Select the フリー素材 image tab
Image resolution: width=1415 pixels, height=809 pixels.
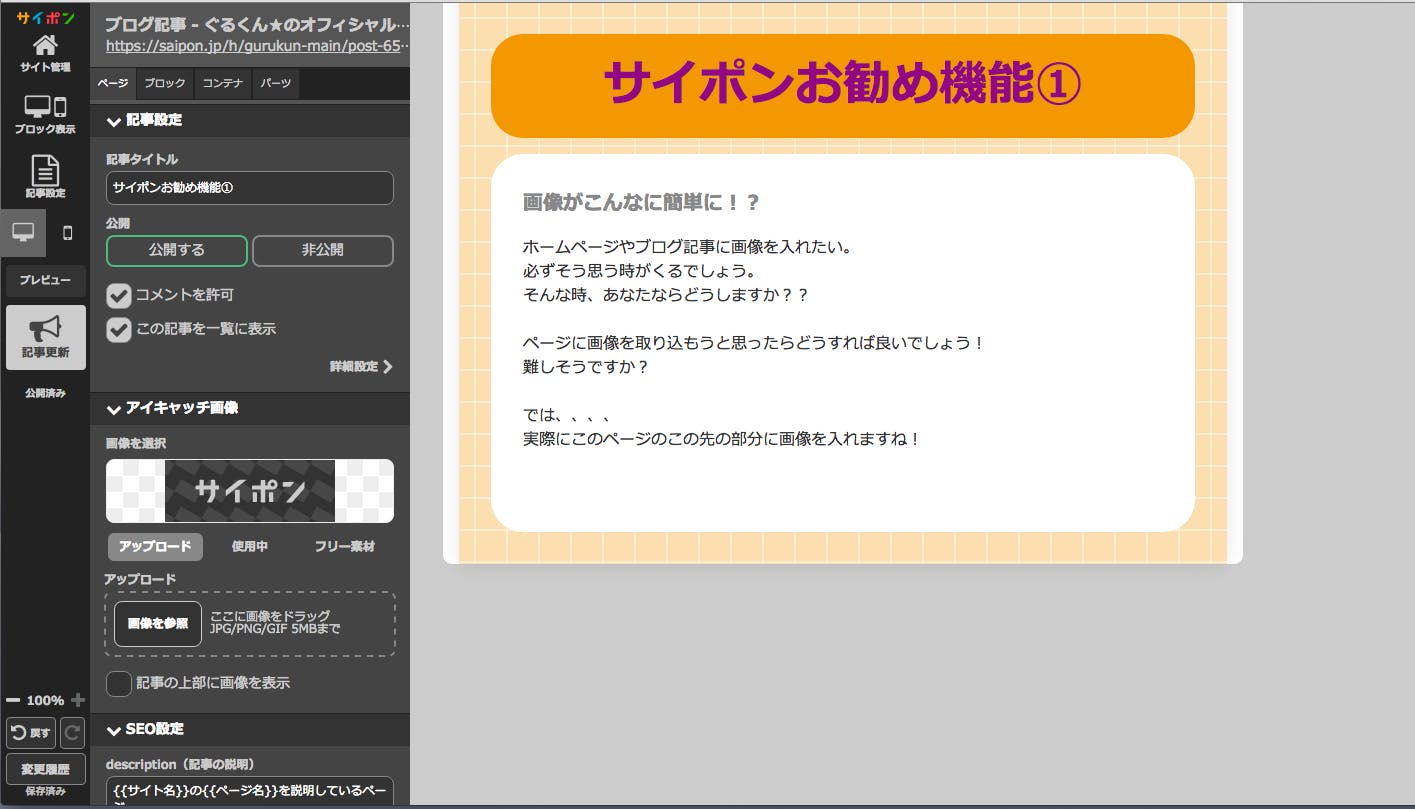345,547
